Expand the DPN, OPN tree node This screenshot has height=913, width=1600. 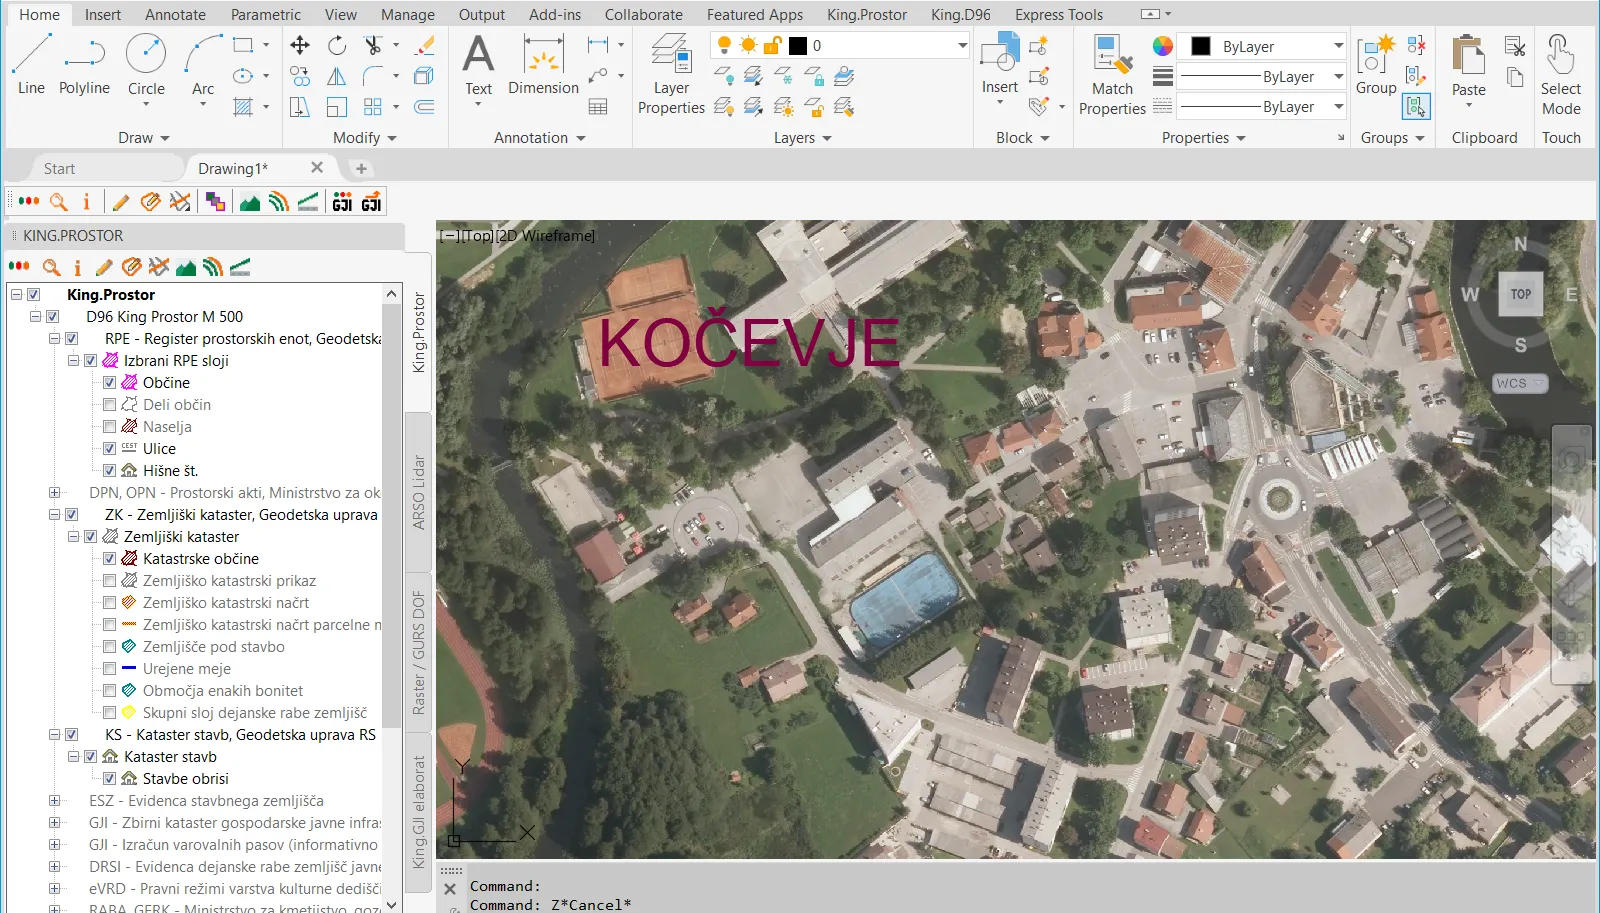(x=55, y=493)
